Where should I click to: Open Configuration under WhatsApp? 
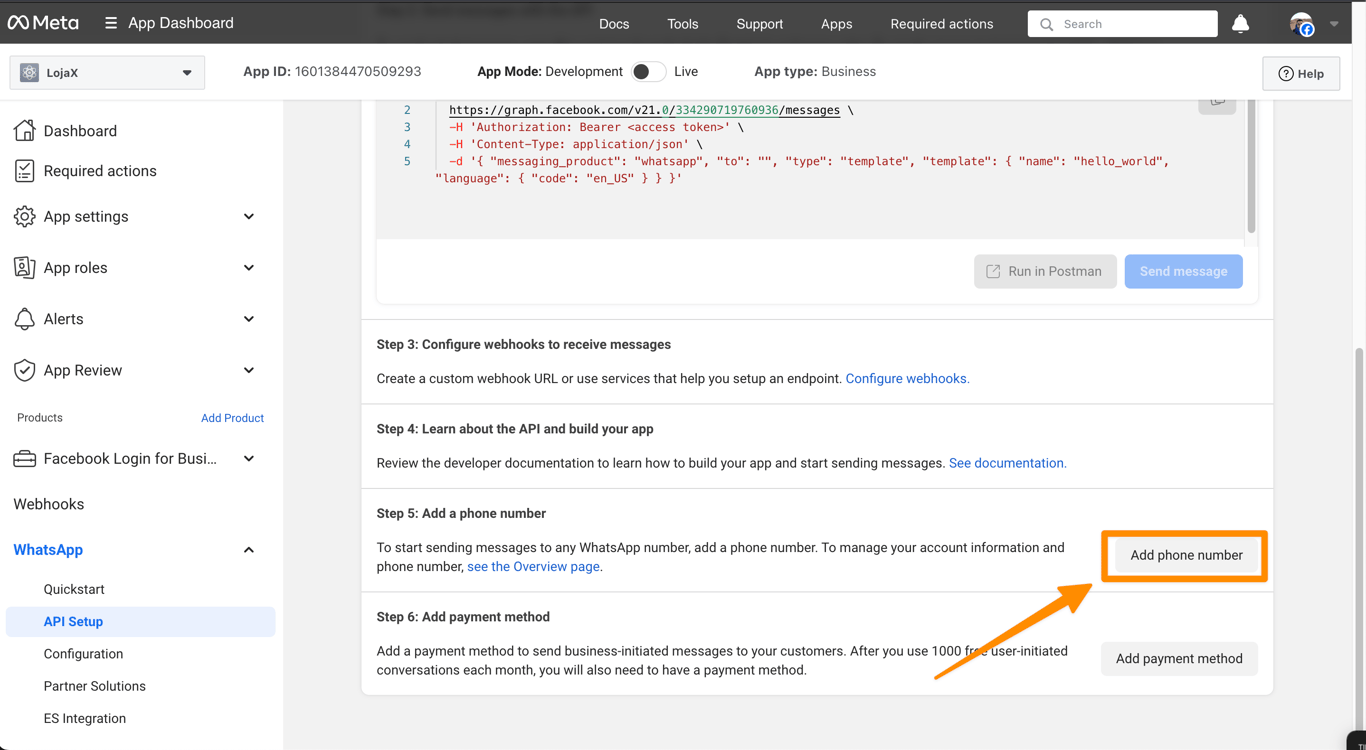click(x=83, y=654)
